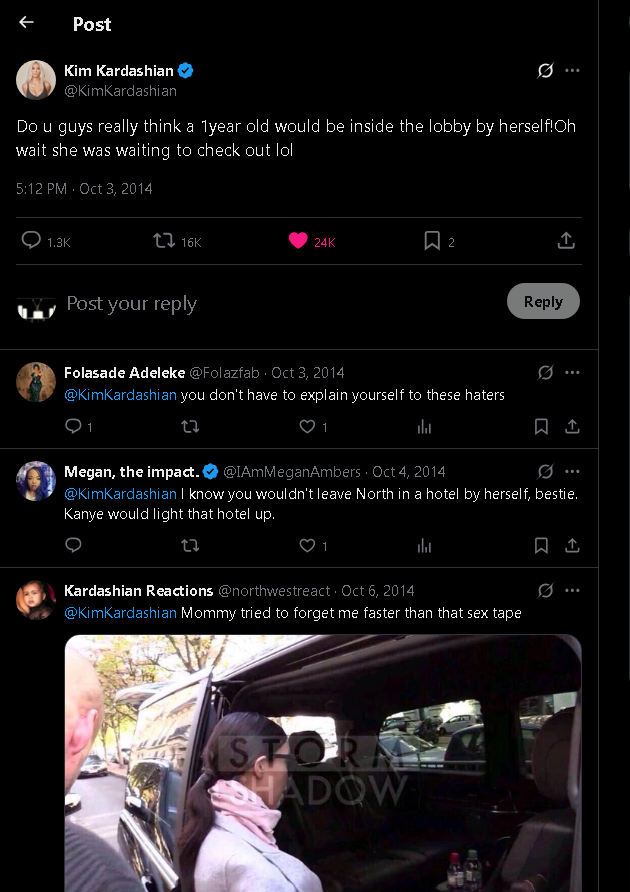This screenshot has height=892, width=630.
Task: Open Folasade Adeleke's profile name link
Action: 124,372
